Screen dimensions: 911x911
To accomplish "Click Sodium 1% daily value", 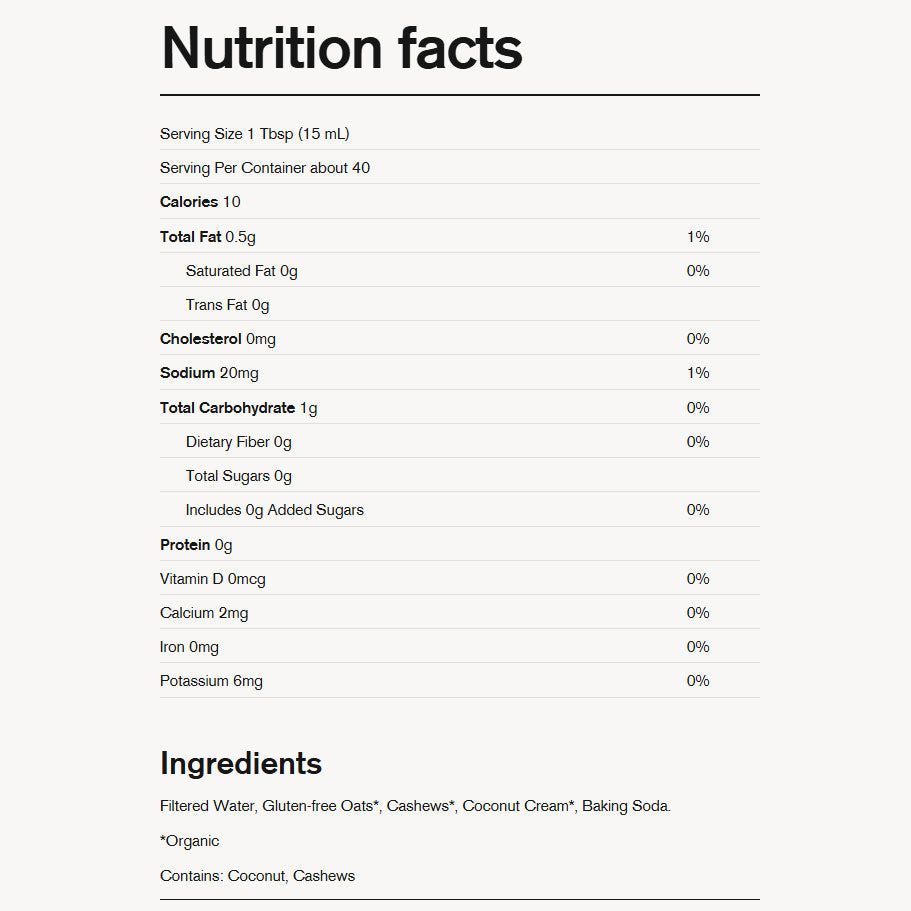I will point(698,373).
